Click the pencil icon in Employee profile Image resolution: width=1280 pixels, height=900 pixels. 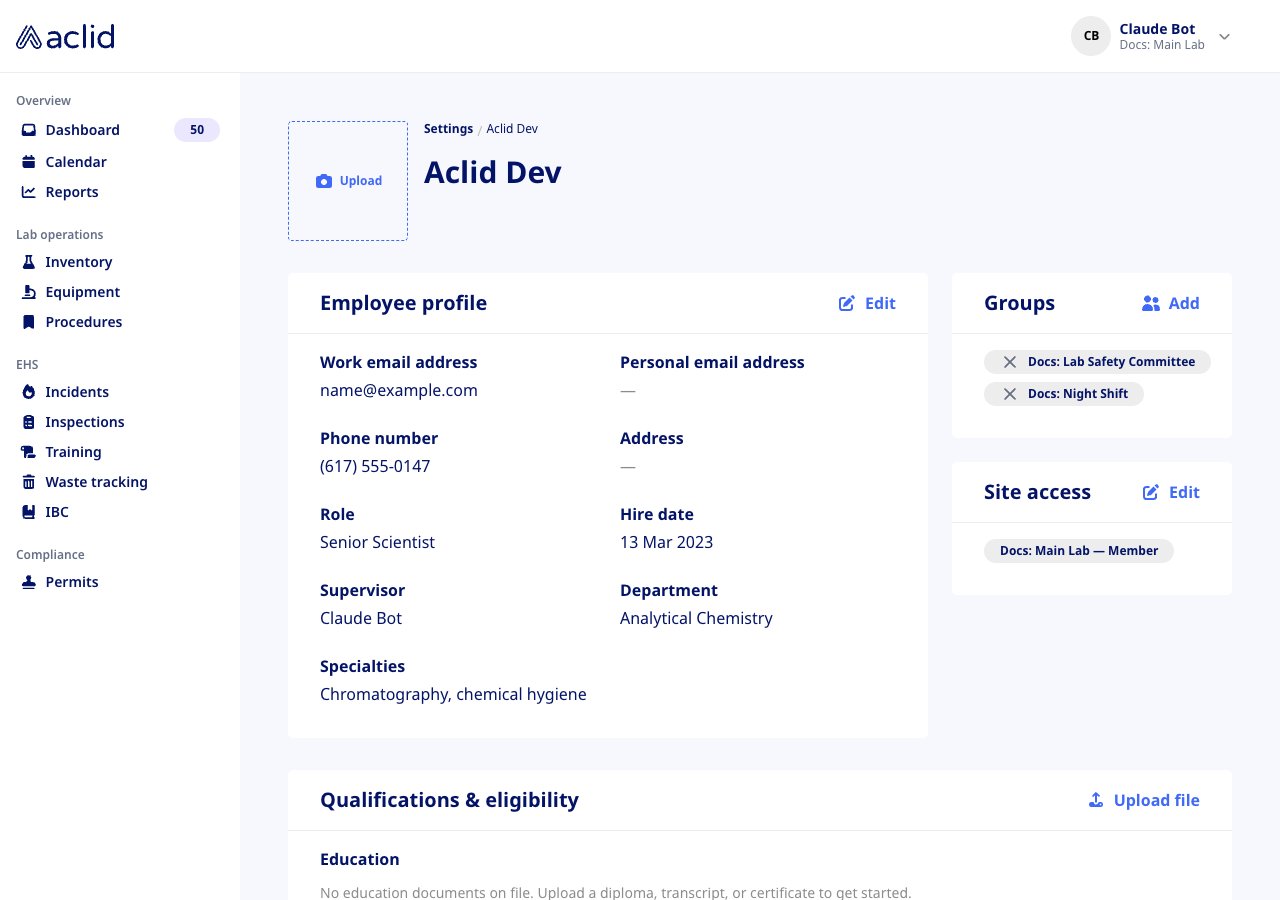[847, 303]
